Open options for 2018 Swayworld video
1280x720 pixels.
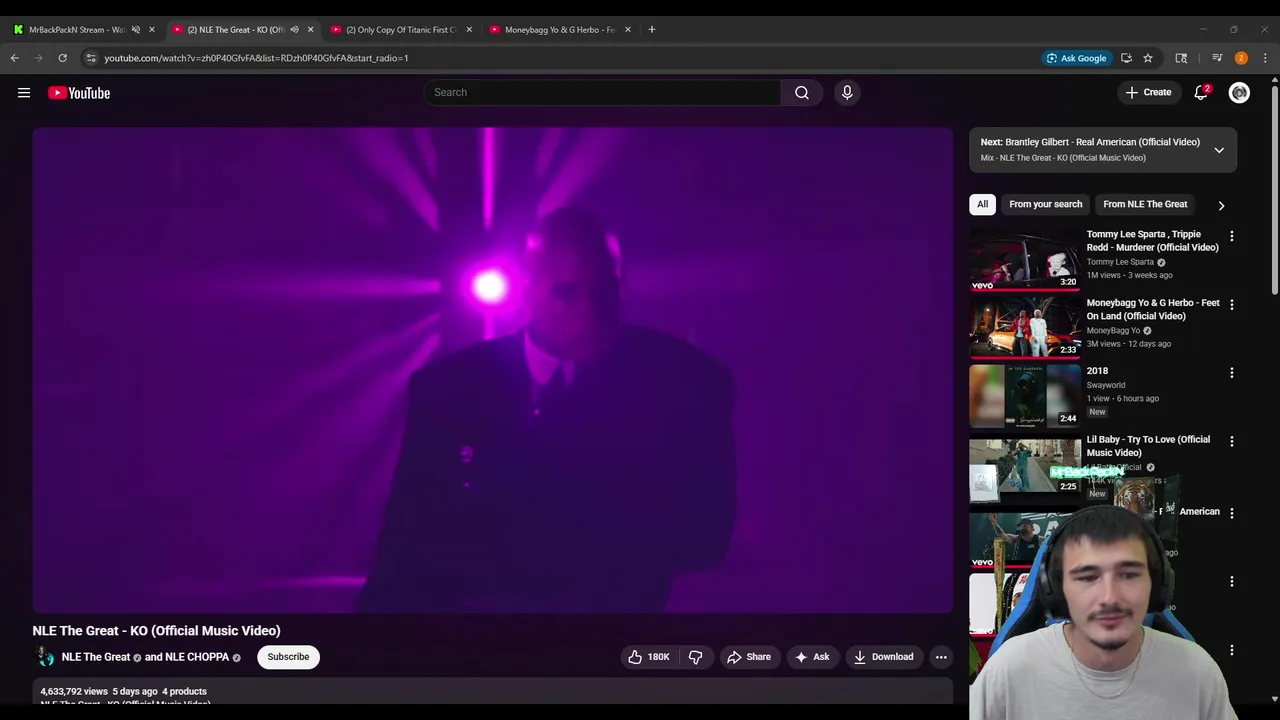point(1231,373)
